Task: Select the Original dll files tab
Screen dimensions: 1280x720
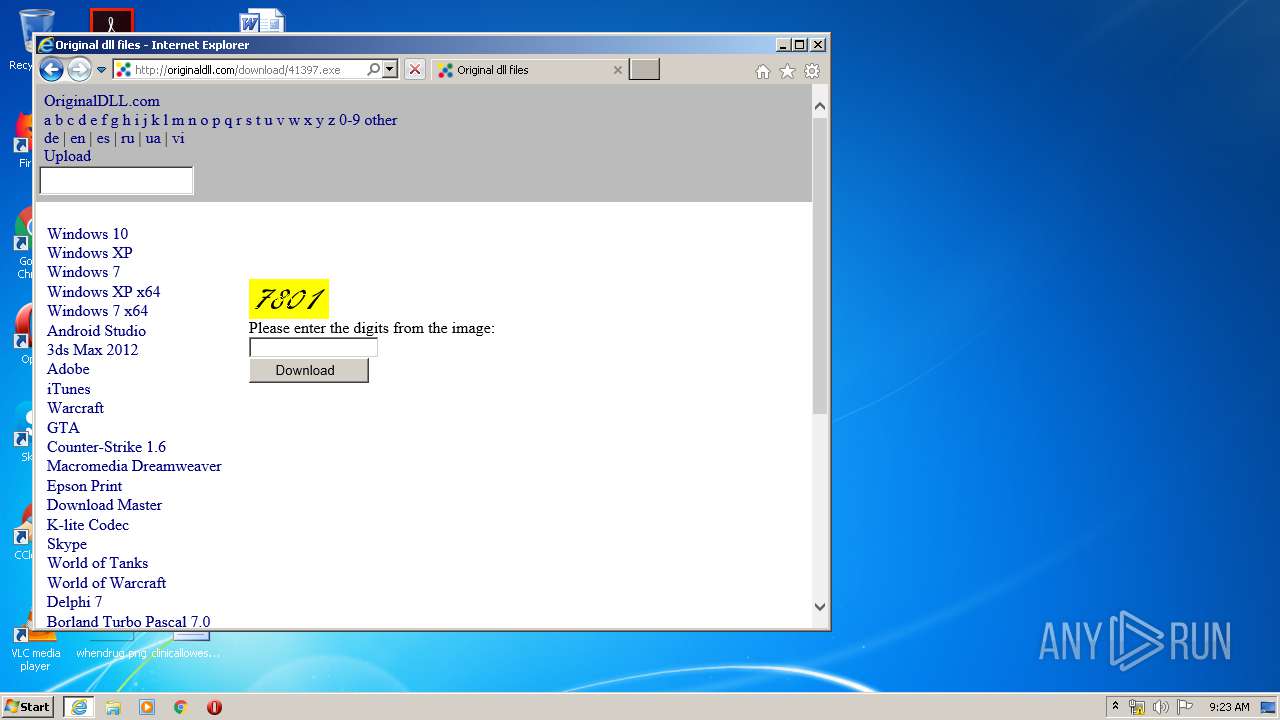Action: 530,70
